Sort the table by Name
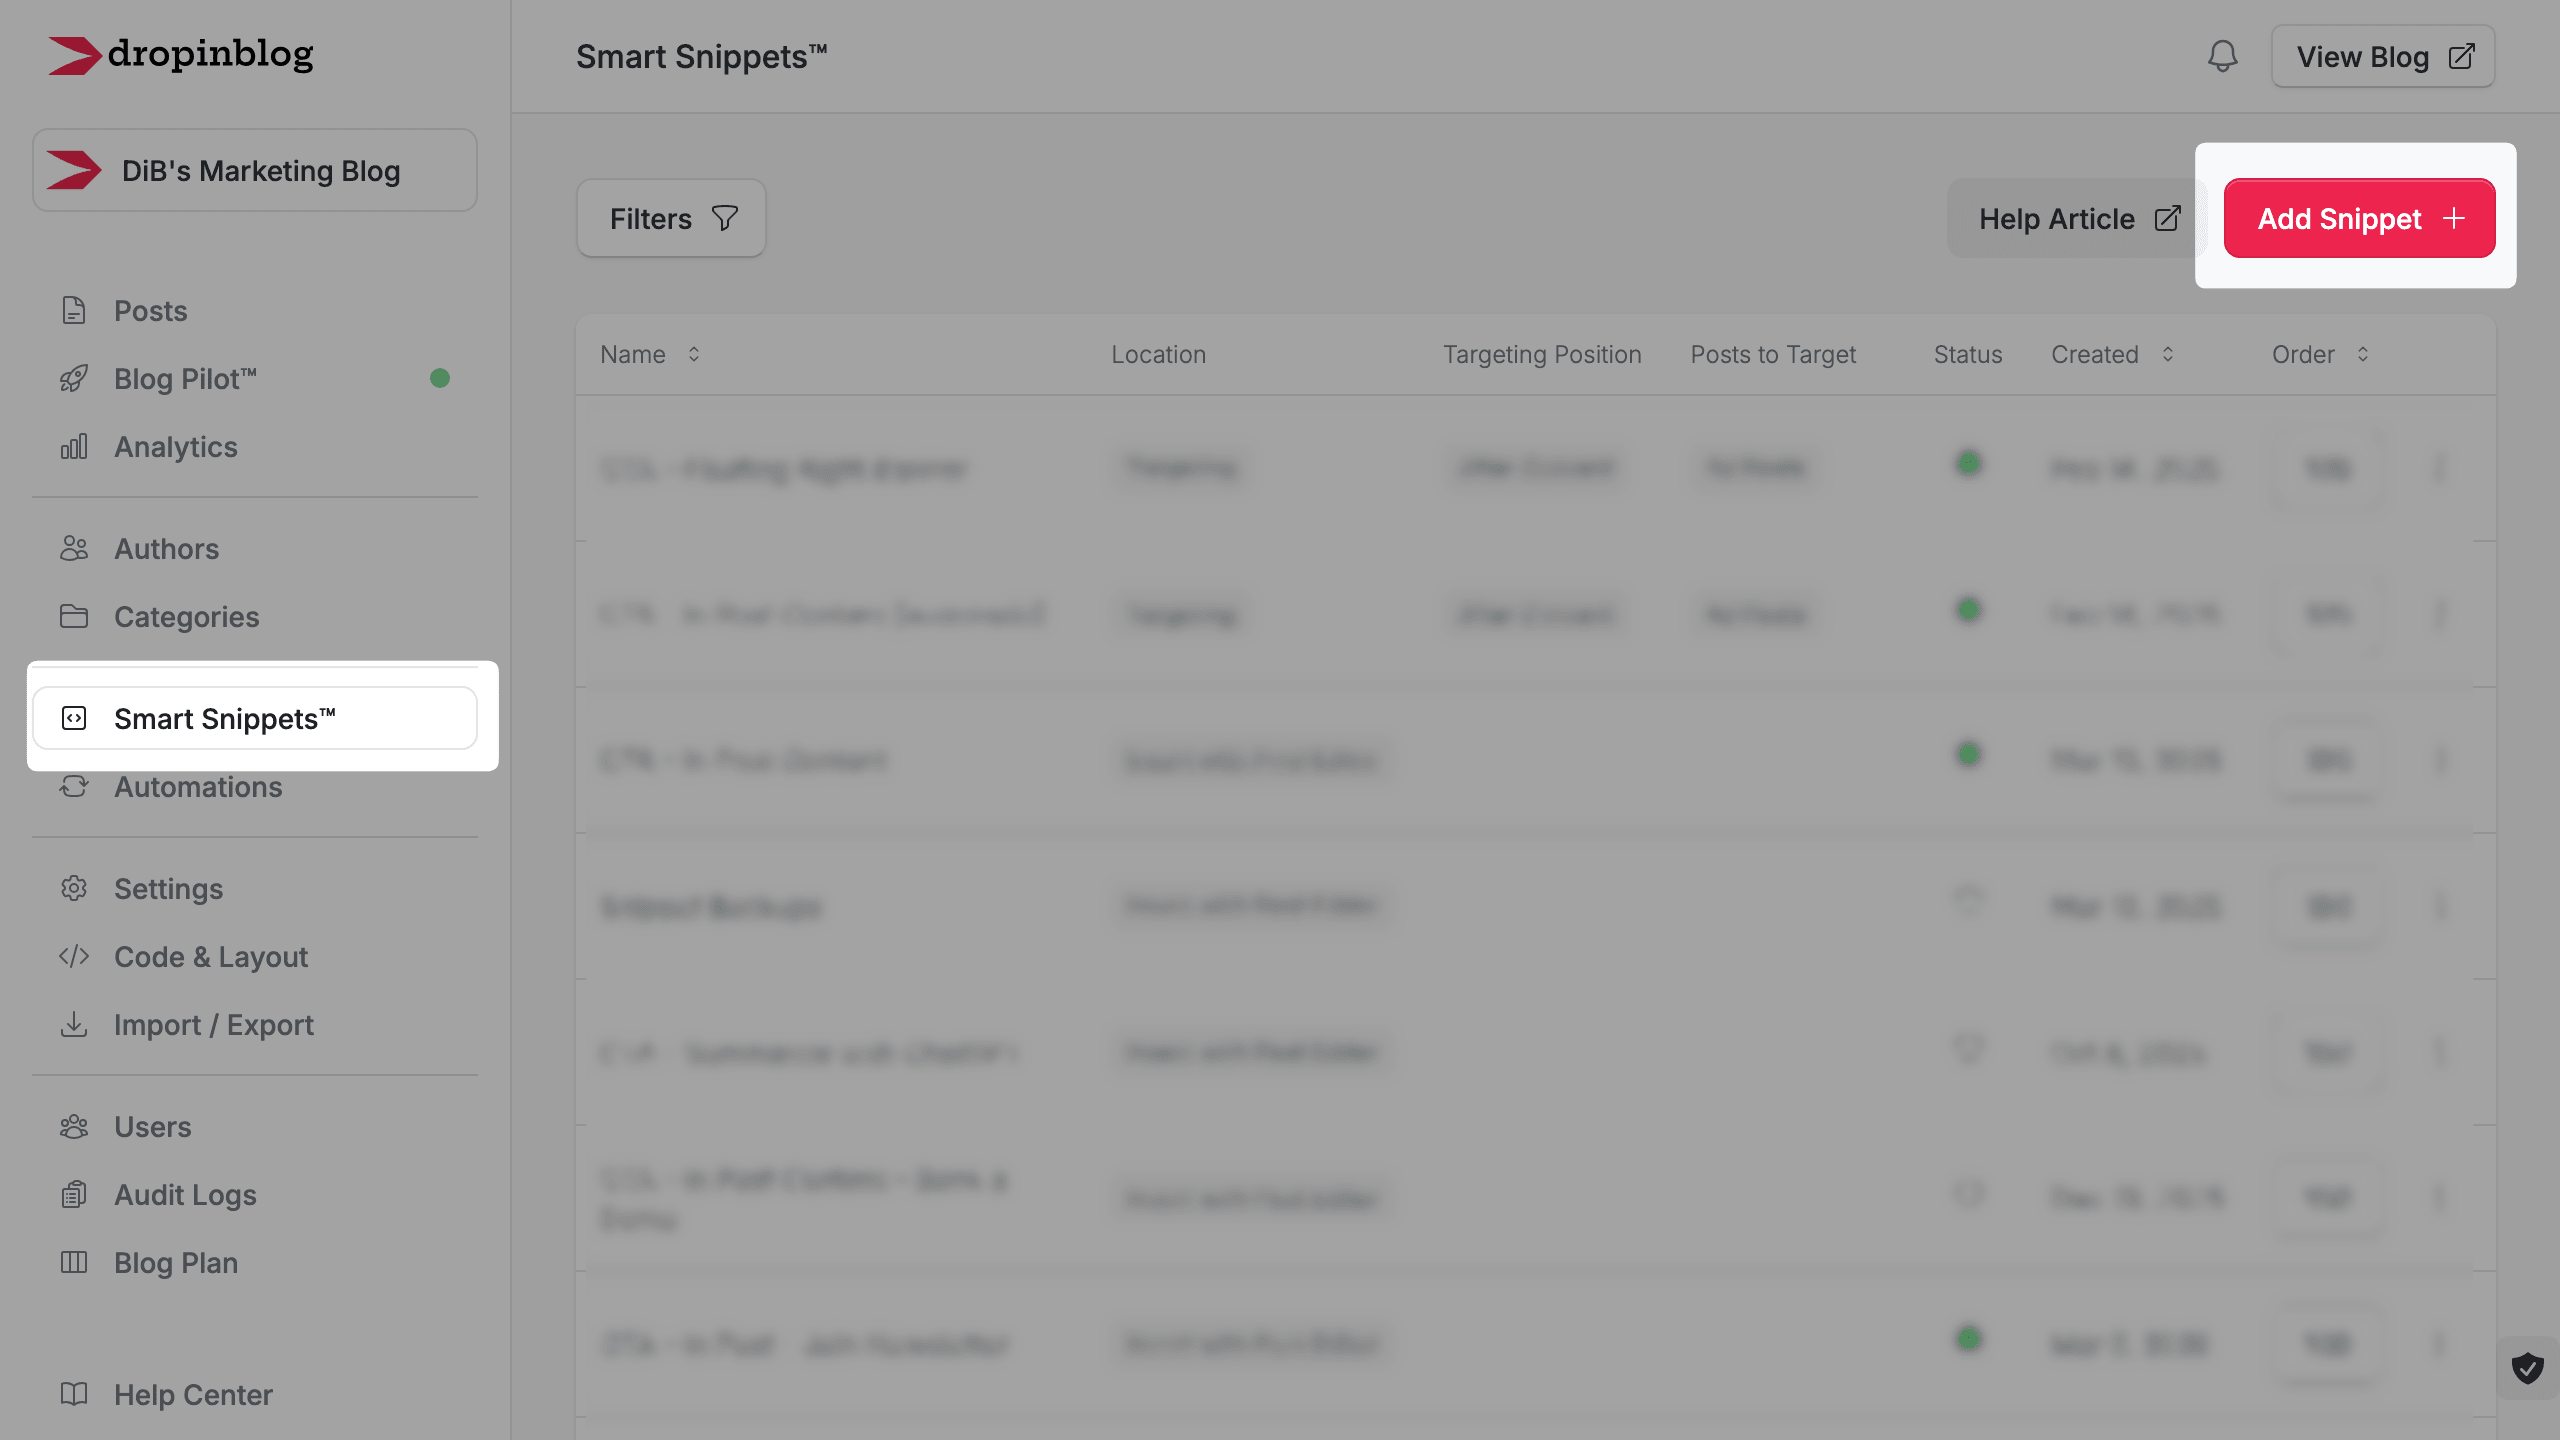 click(x=650, y=355)
